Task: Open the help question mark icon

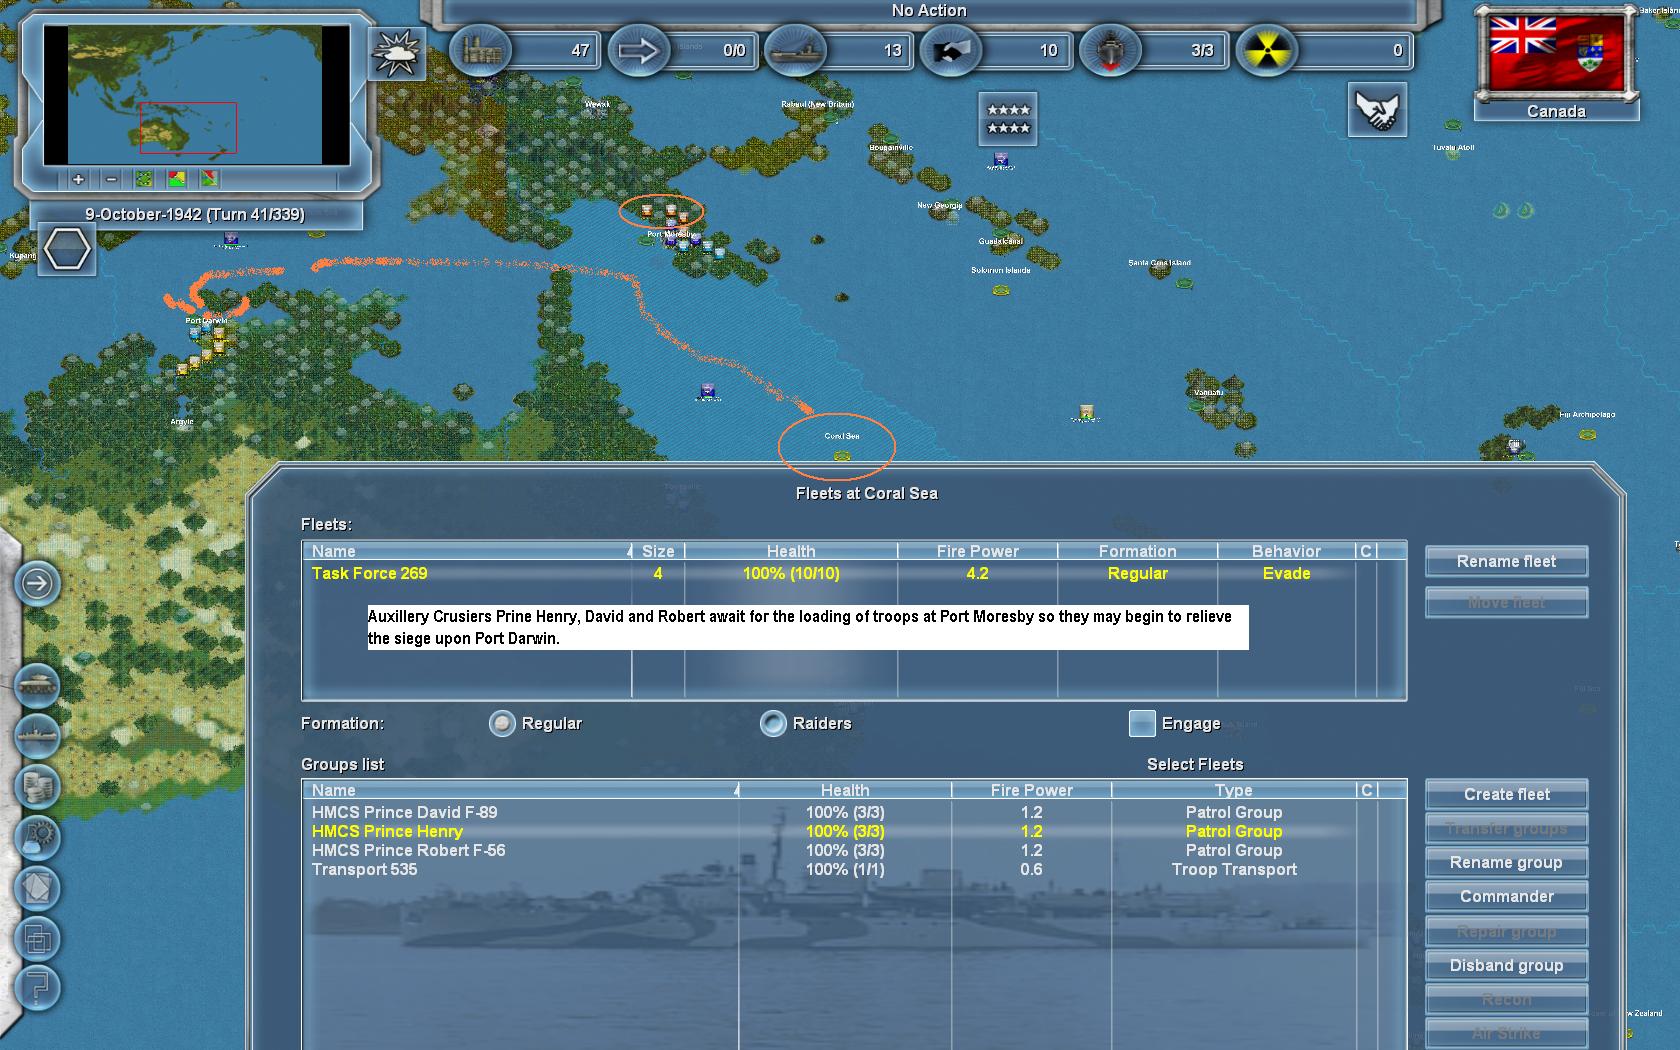Action: pos(38,990)
